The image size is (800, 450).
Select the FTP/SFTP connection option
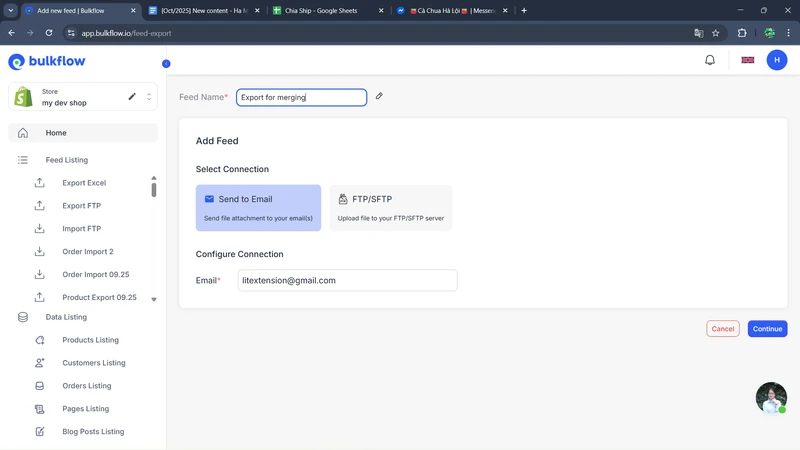coord(390,208)
